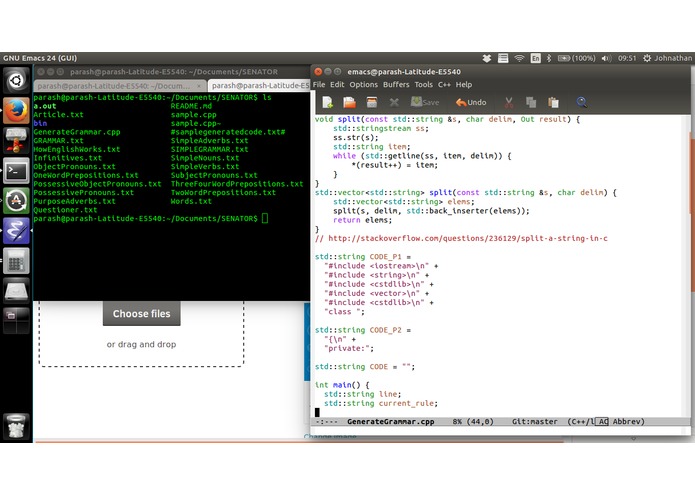695x494 pixels.
Task: Click the Dropbox indicator in top panel
Action: tap(487, 58)
